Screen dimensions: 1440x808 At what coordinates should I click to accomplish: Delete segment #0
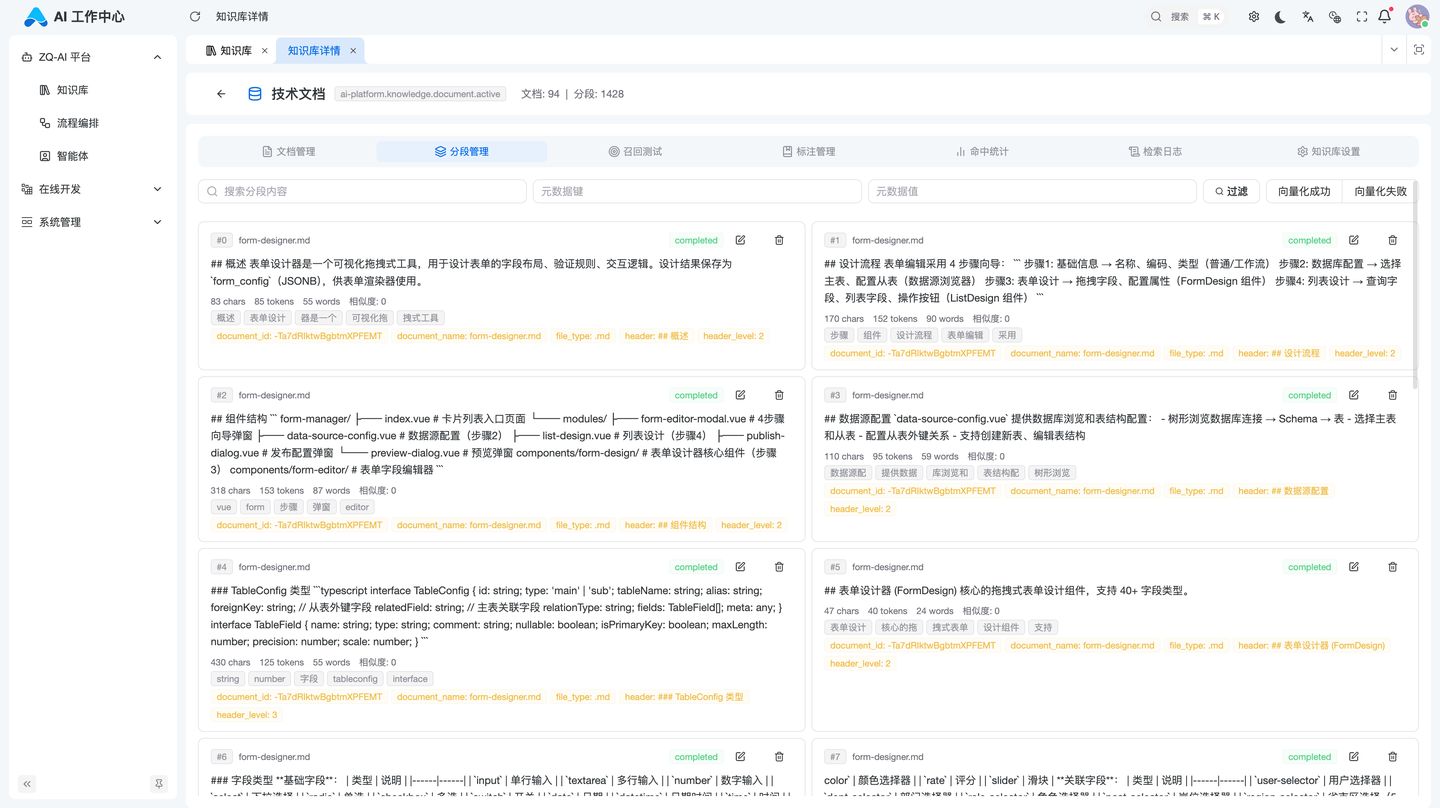pyautogui.click(x=780, y=240)
